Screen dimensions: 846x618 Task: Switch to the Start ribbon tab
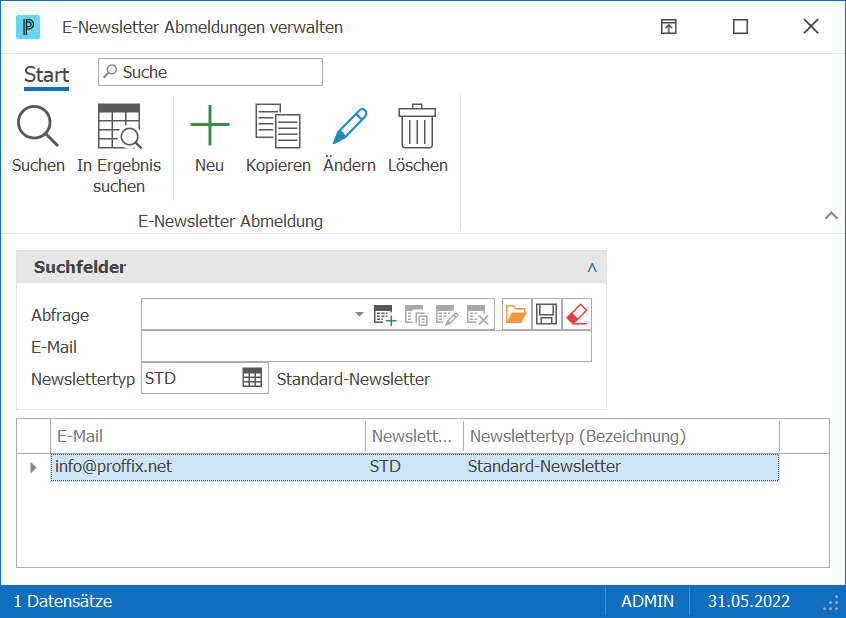[x=46, y=74]
